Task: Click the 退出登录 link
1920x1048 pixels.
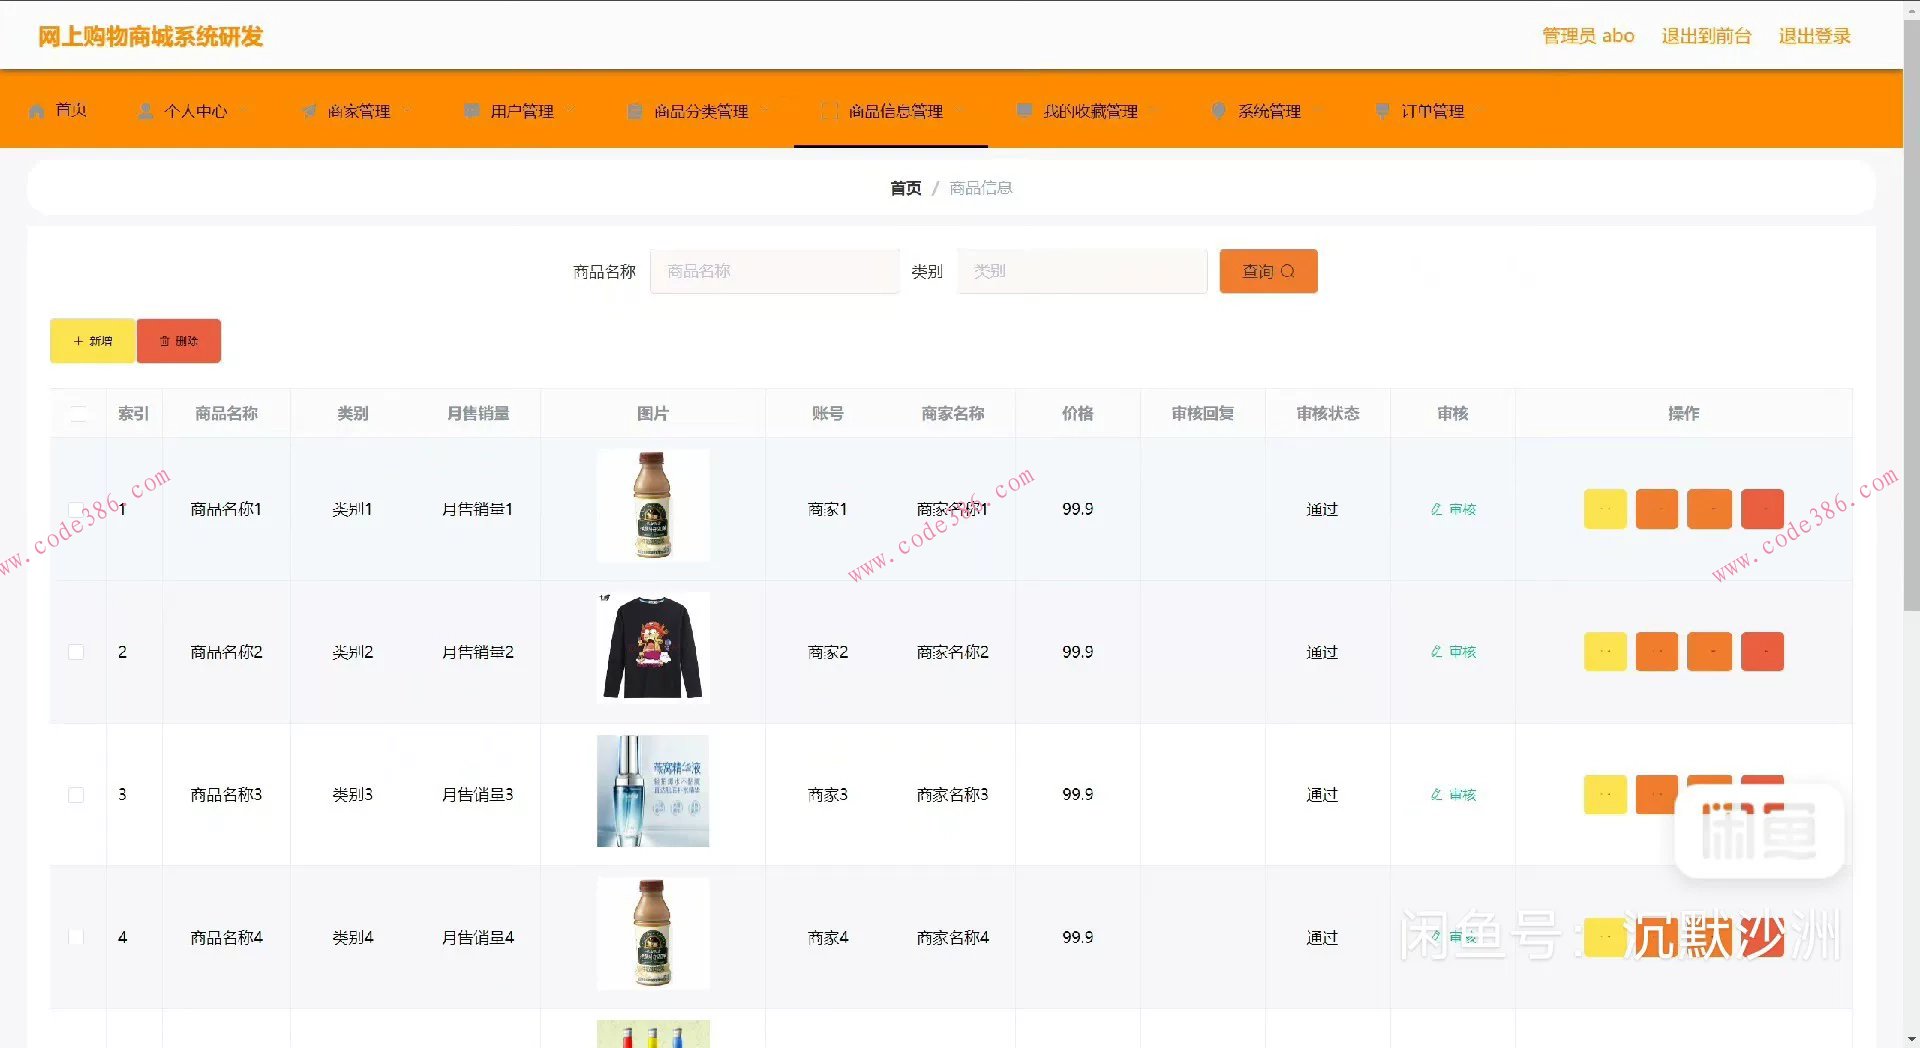Action: [x=1814, y=36]
